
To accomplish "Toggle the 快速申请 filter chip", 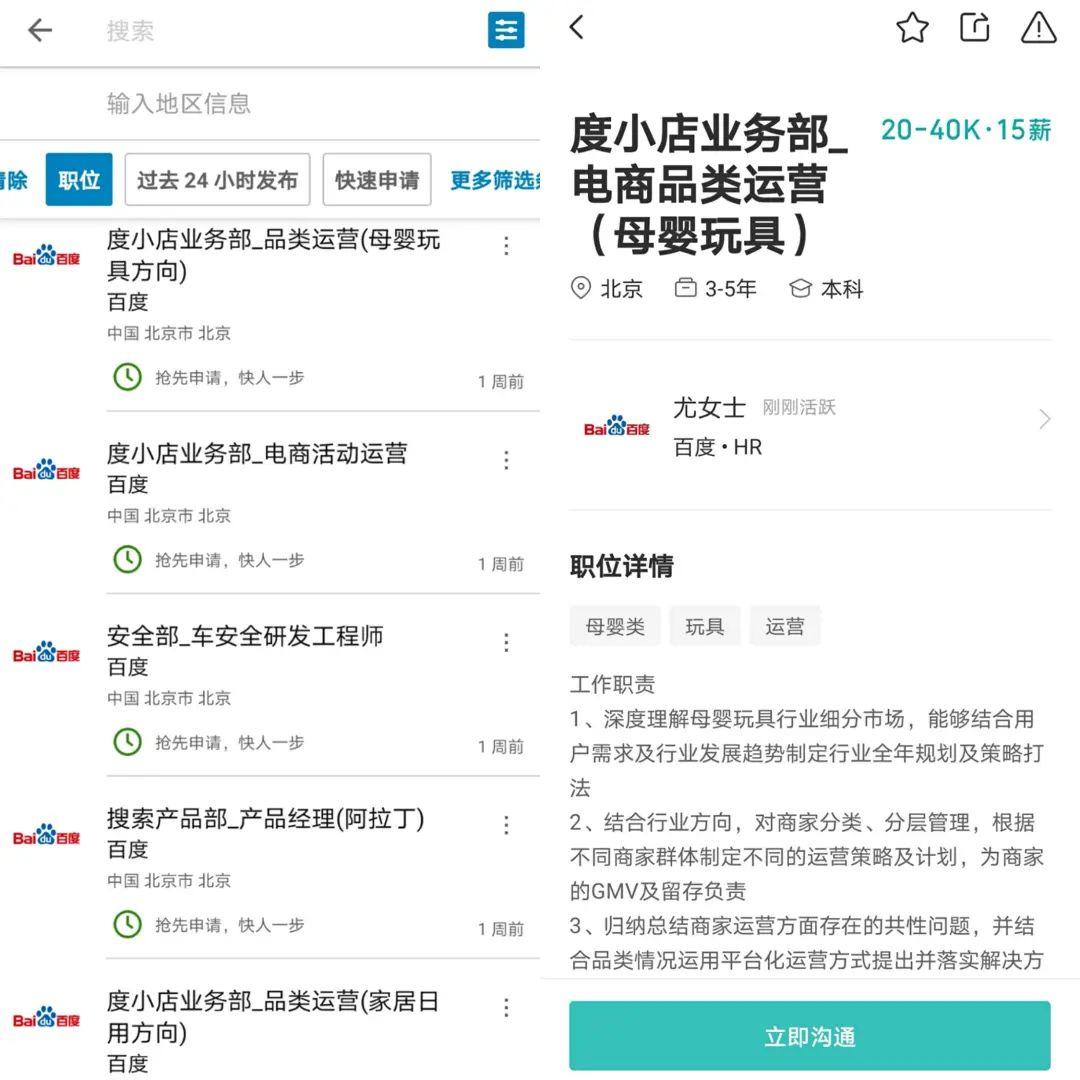I will point(377,180).
